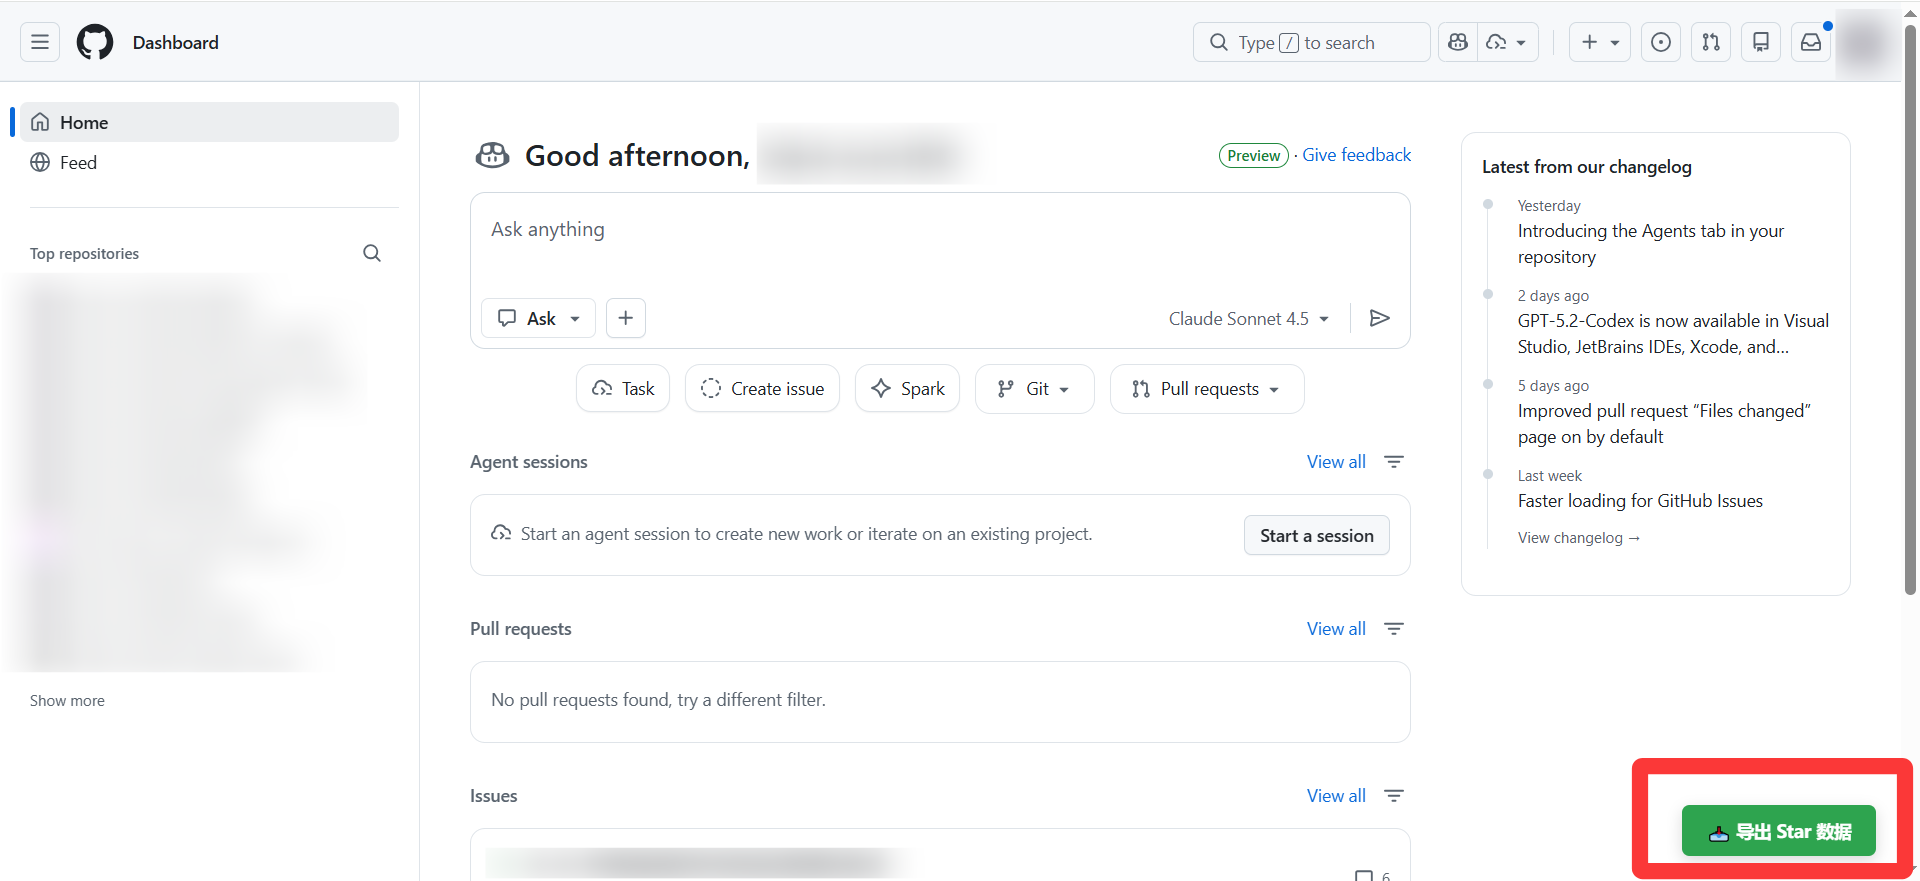The height and width of the screenshot is (881, 1920).
Task: View all in the Issues section
Action: 1336,795
